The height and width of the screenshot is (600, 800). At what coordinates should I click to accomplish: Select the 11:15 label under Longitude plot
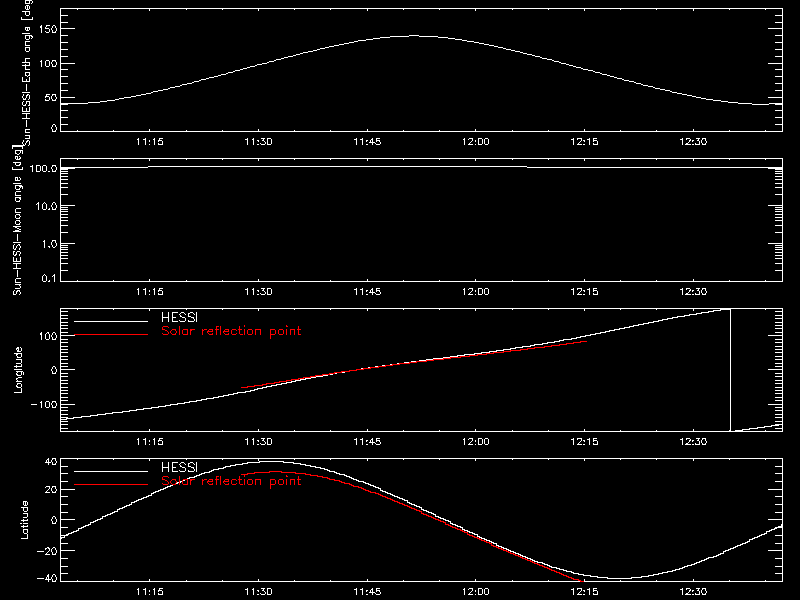pos(149,442)
